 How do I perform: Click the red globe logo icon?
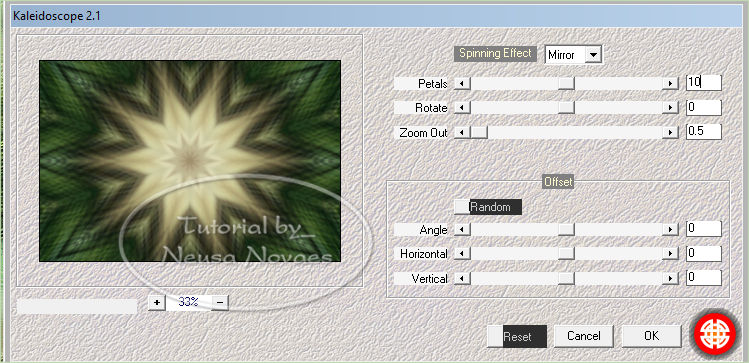click(715, 335)
